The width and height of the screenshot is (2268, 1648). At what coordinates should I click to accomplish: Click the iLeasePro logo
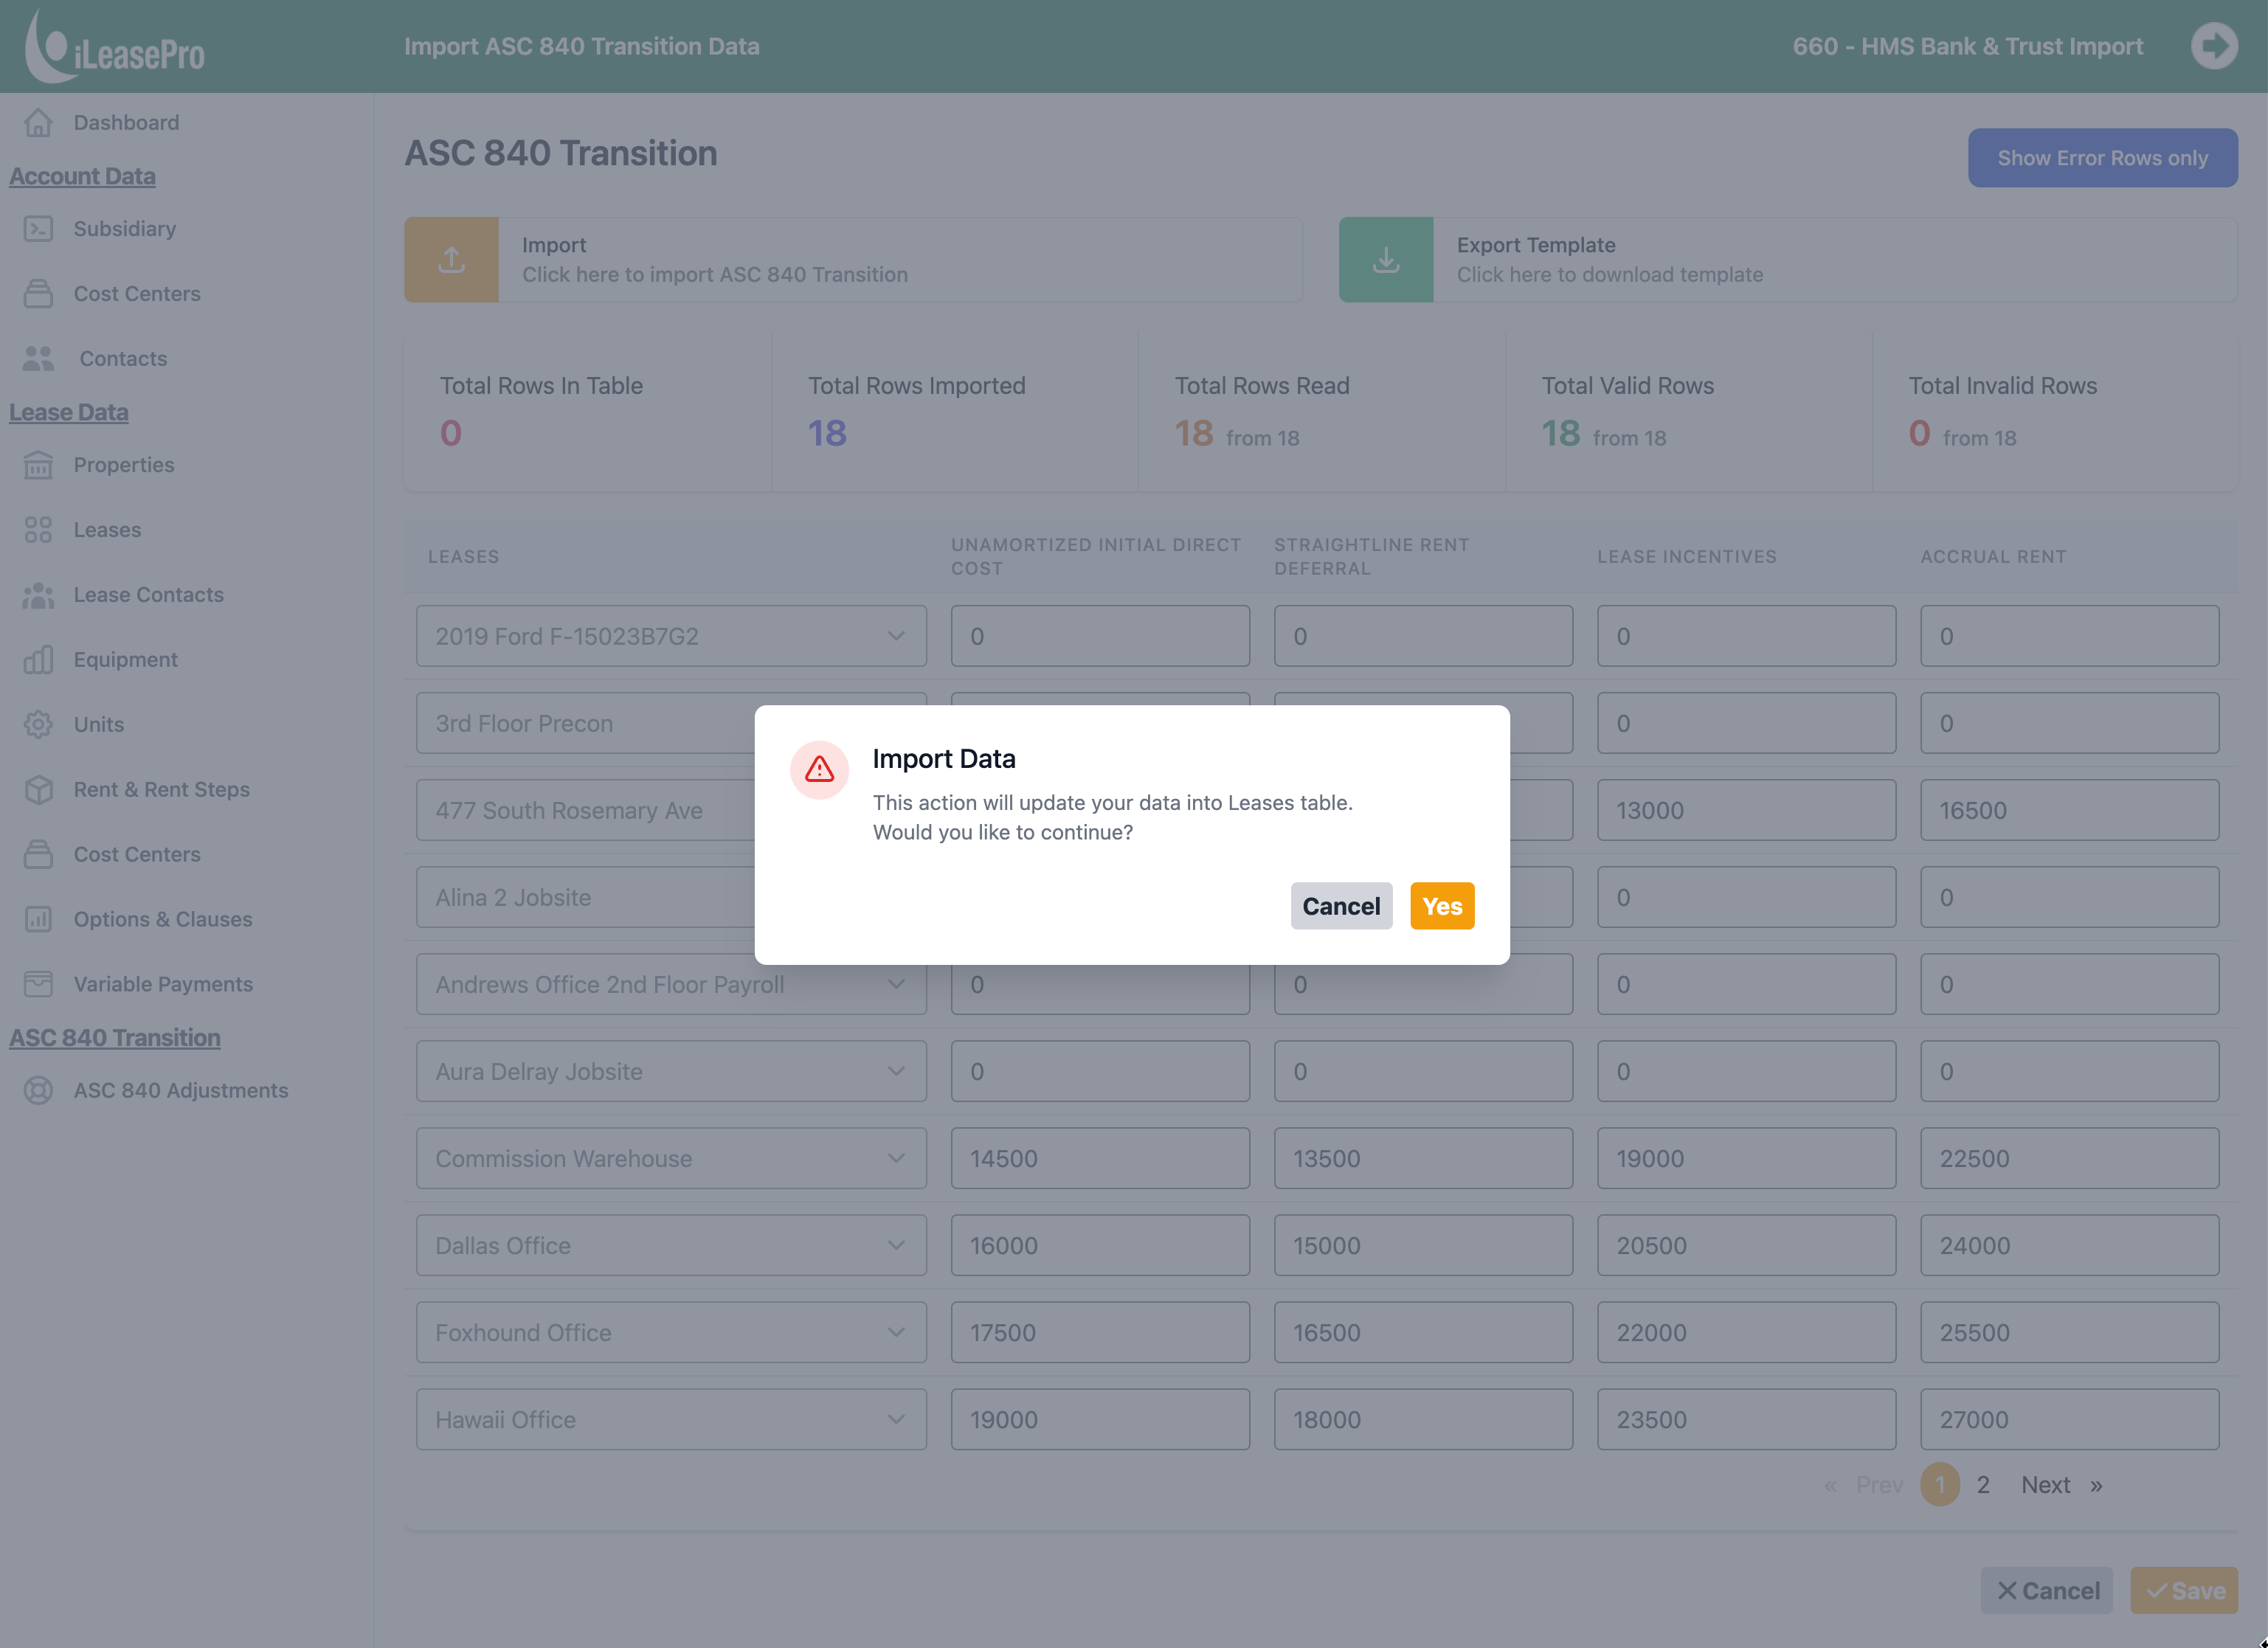pyautogui.click(x=114, y=46)
